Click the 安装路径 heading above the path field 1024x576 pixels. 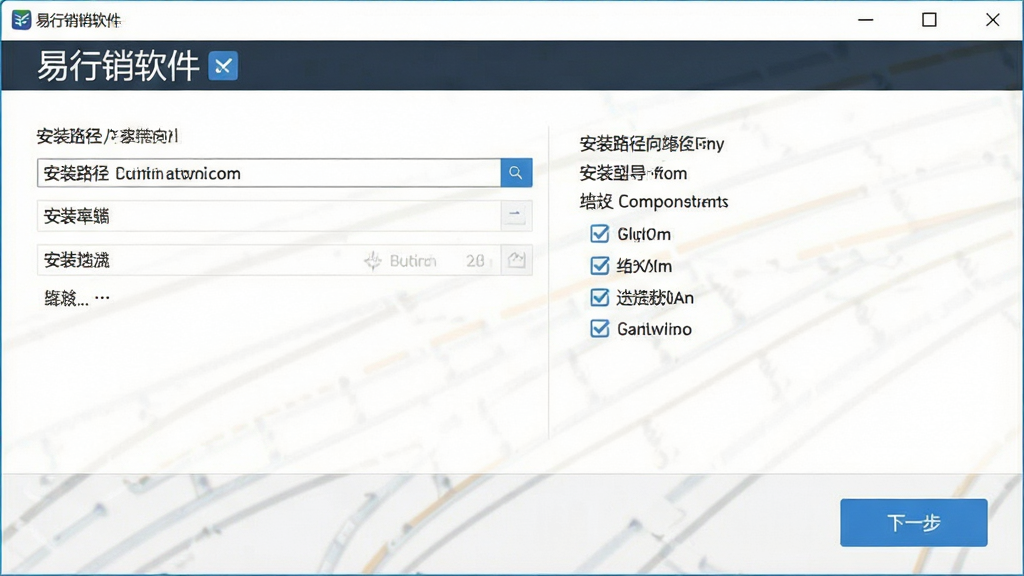[x=107, y=136]
